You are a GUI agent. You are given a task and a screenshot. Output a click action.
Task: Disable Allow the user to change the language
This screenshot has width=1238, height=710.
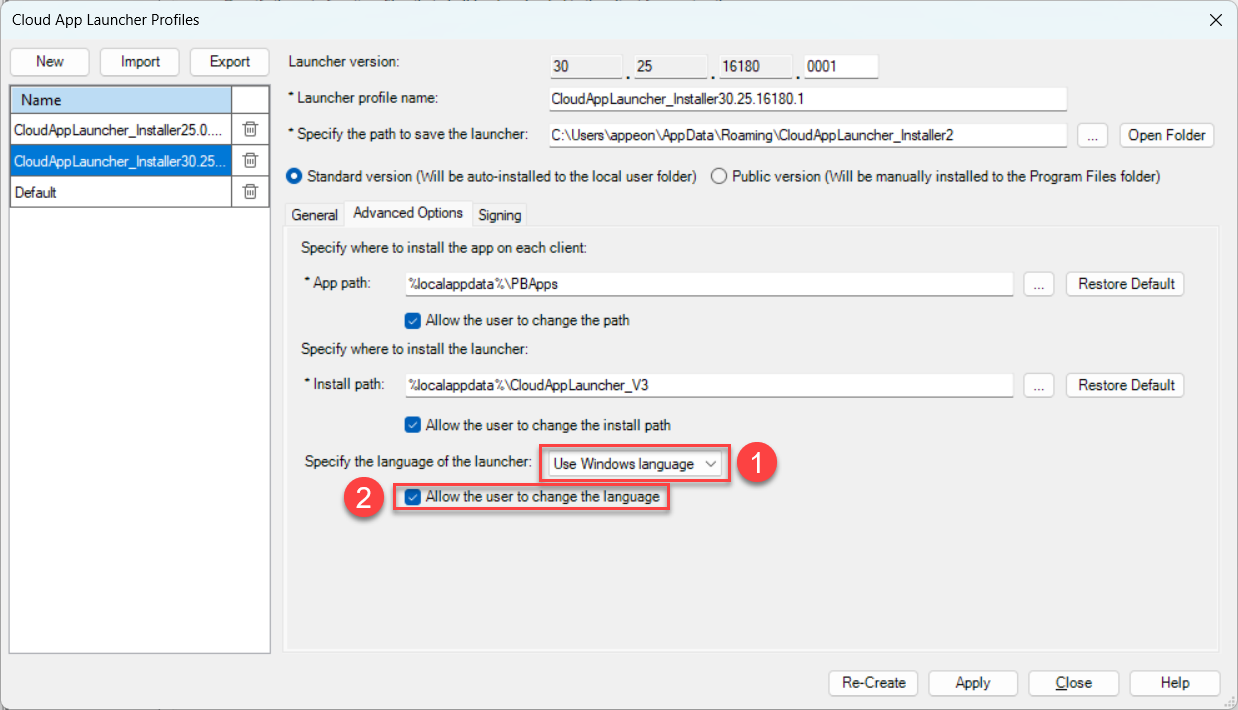click(x=413, y=497)
